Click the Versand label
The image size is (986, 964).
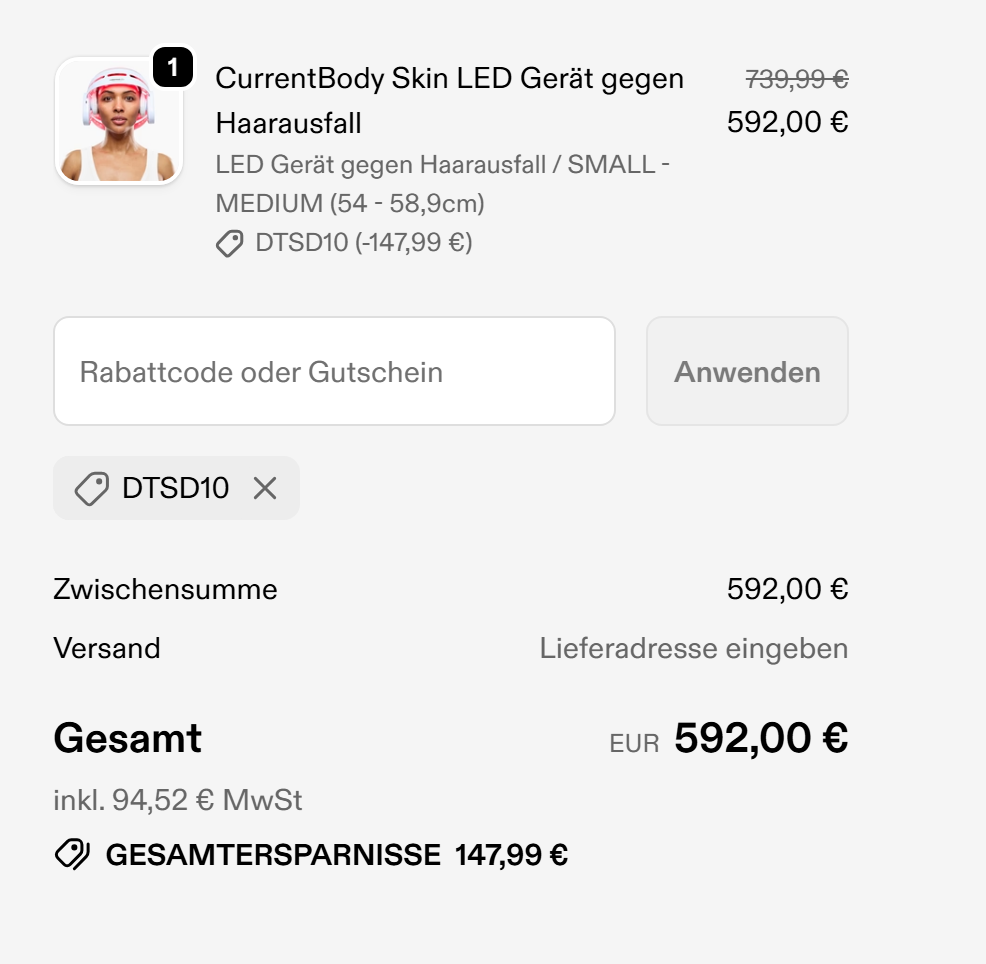coord(107,648)
